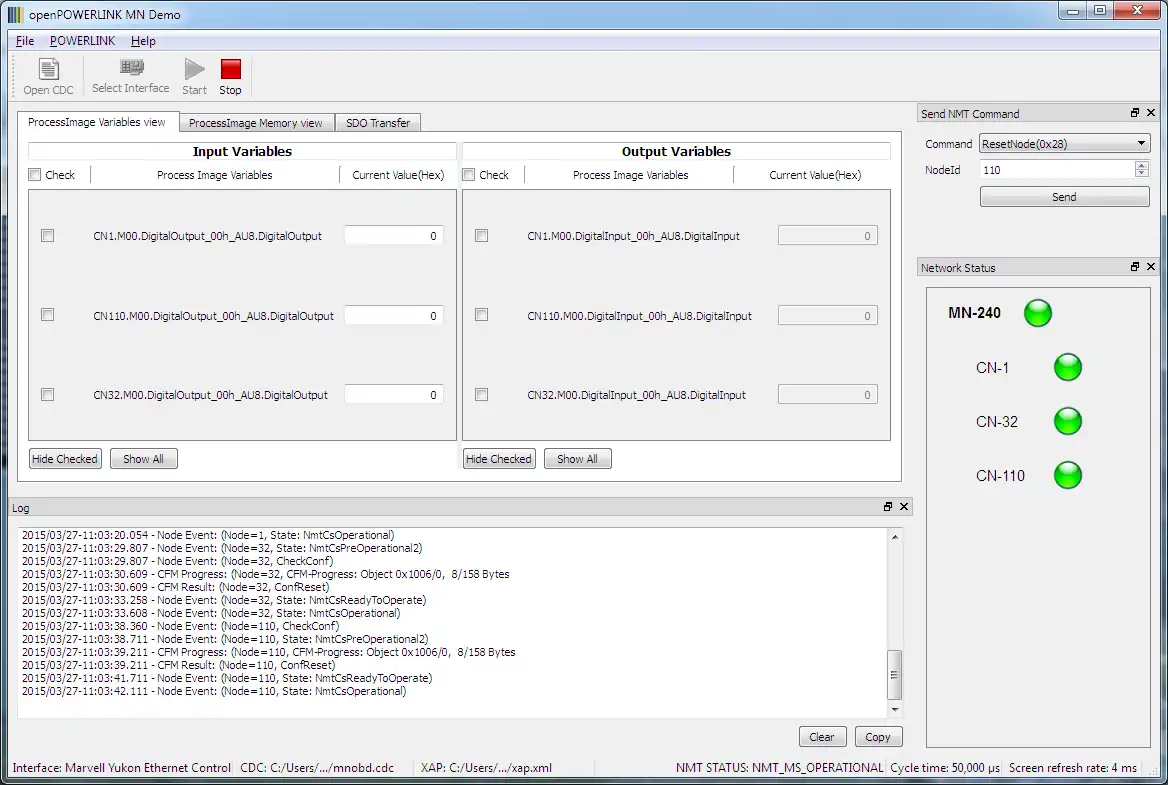Increment the NodeId spinner up arrow
This screenshot has height=785, width=1168.
[x=1141, y=165]
